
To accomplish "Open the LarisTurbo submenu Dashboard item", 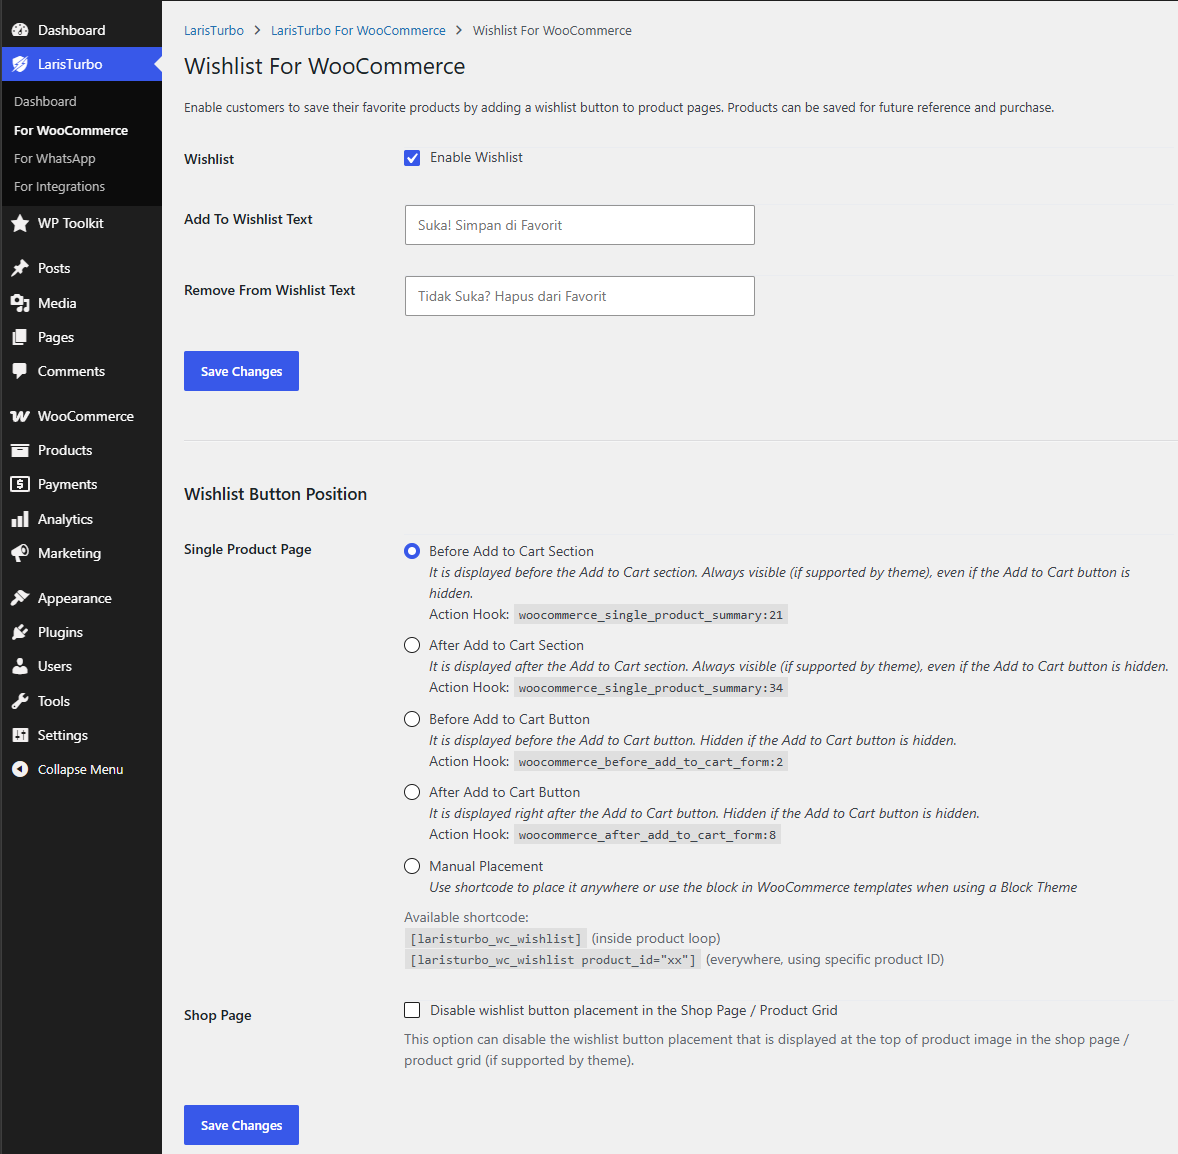I will coord(45,101).
